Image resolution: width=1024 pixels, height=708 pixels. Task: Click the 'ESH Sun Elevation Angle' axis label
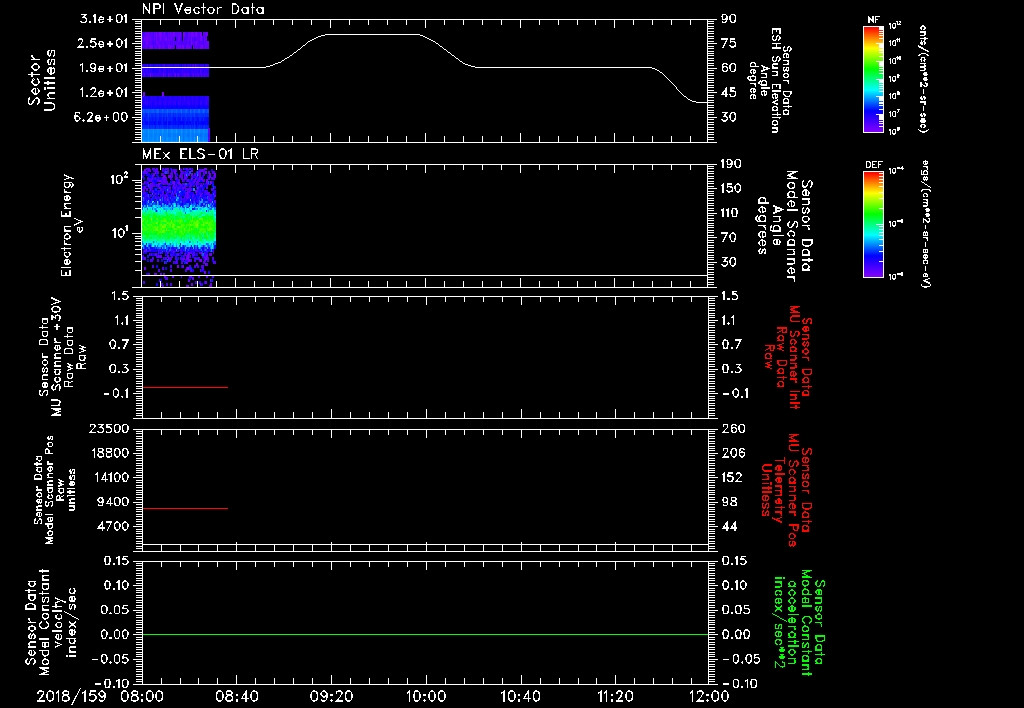point(771,80)
